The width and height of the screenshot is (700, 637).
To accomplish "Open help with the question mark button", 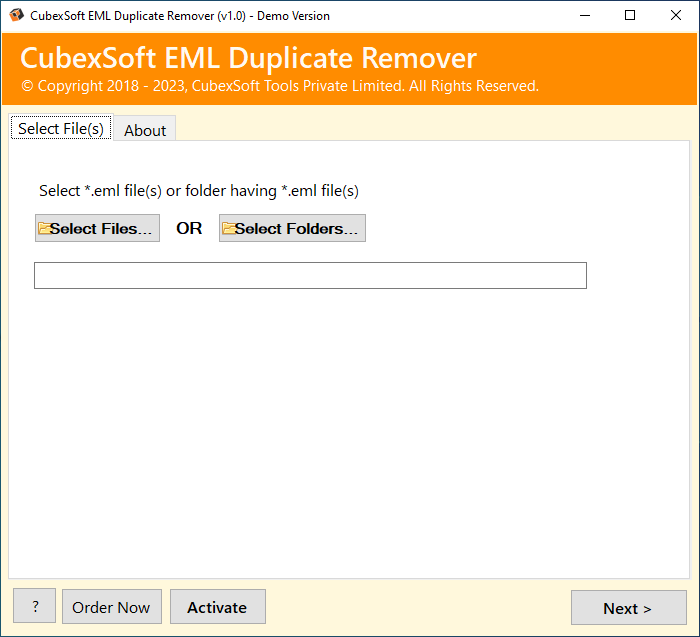I will (34, 606).
